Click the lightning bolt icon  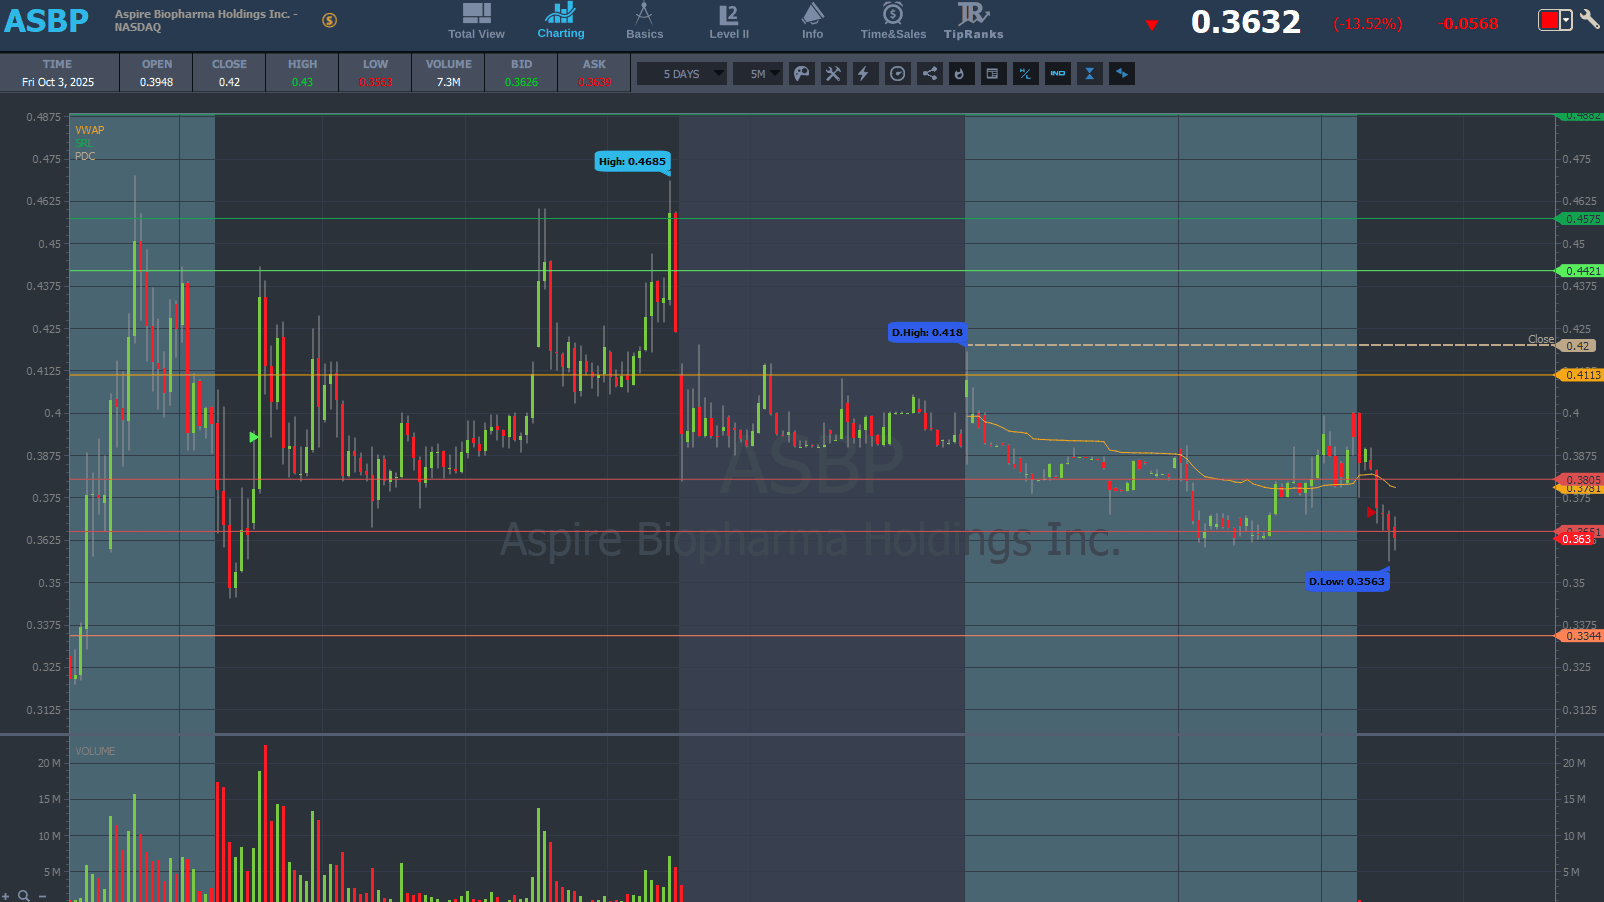point(865,74)
